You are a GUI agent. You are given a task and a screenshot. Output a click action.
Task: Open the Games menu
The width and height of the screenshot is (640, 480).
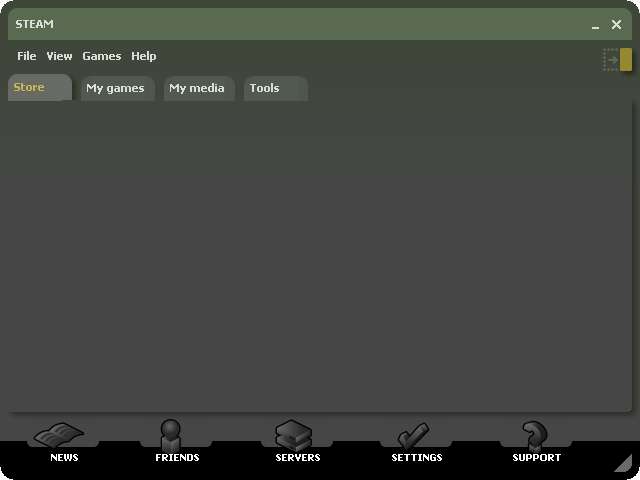coord(102,56)
